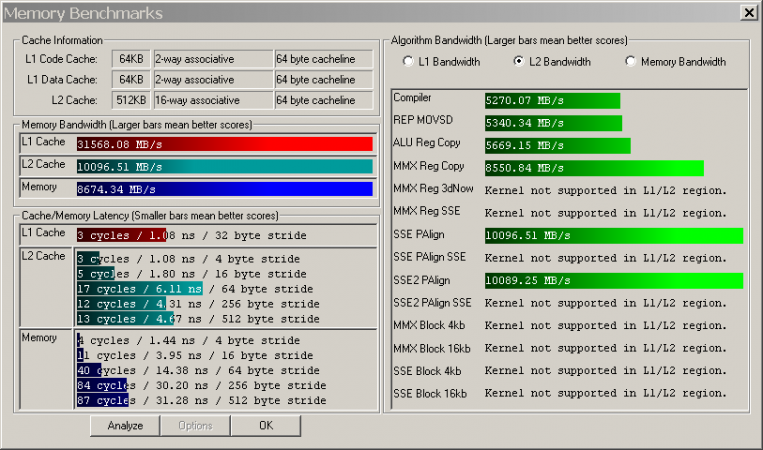Click the SSE2 PAlign 10089.25 MB/s bar

[614, 280]
